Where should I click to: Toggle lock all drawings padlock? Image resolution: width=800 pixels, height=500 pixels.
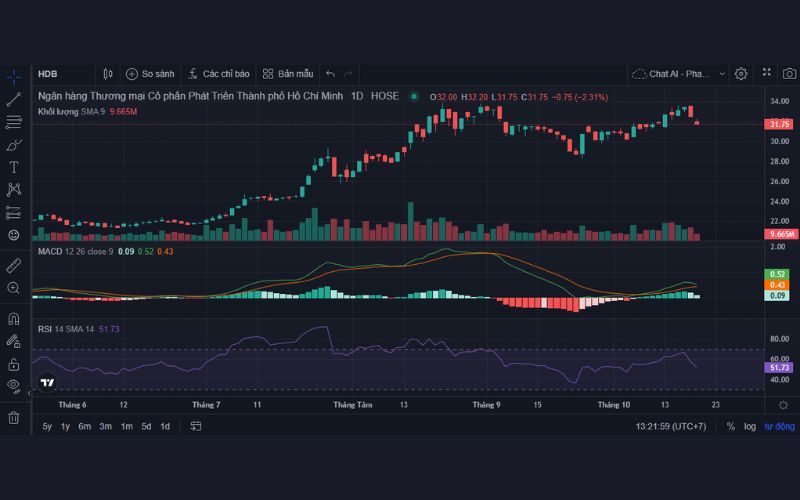[x=14, y=364]
